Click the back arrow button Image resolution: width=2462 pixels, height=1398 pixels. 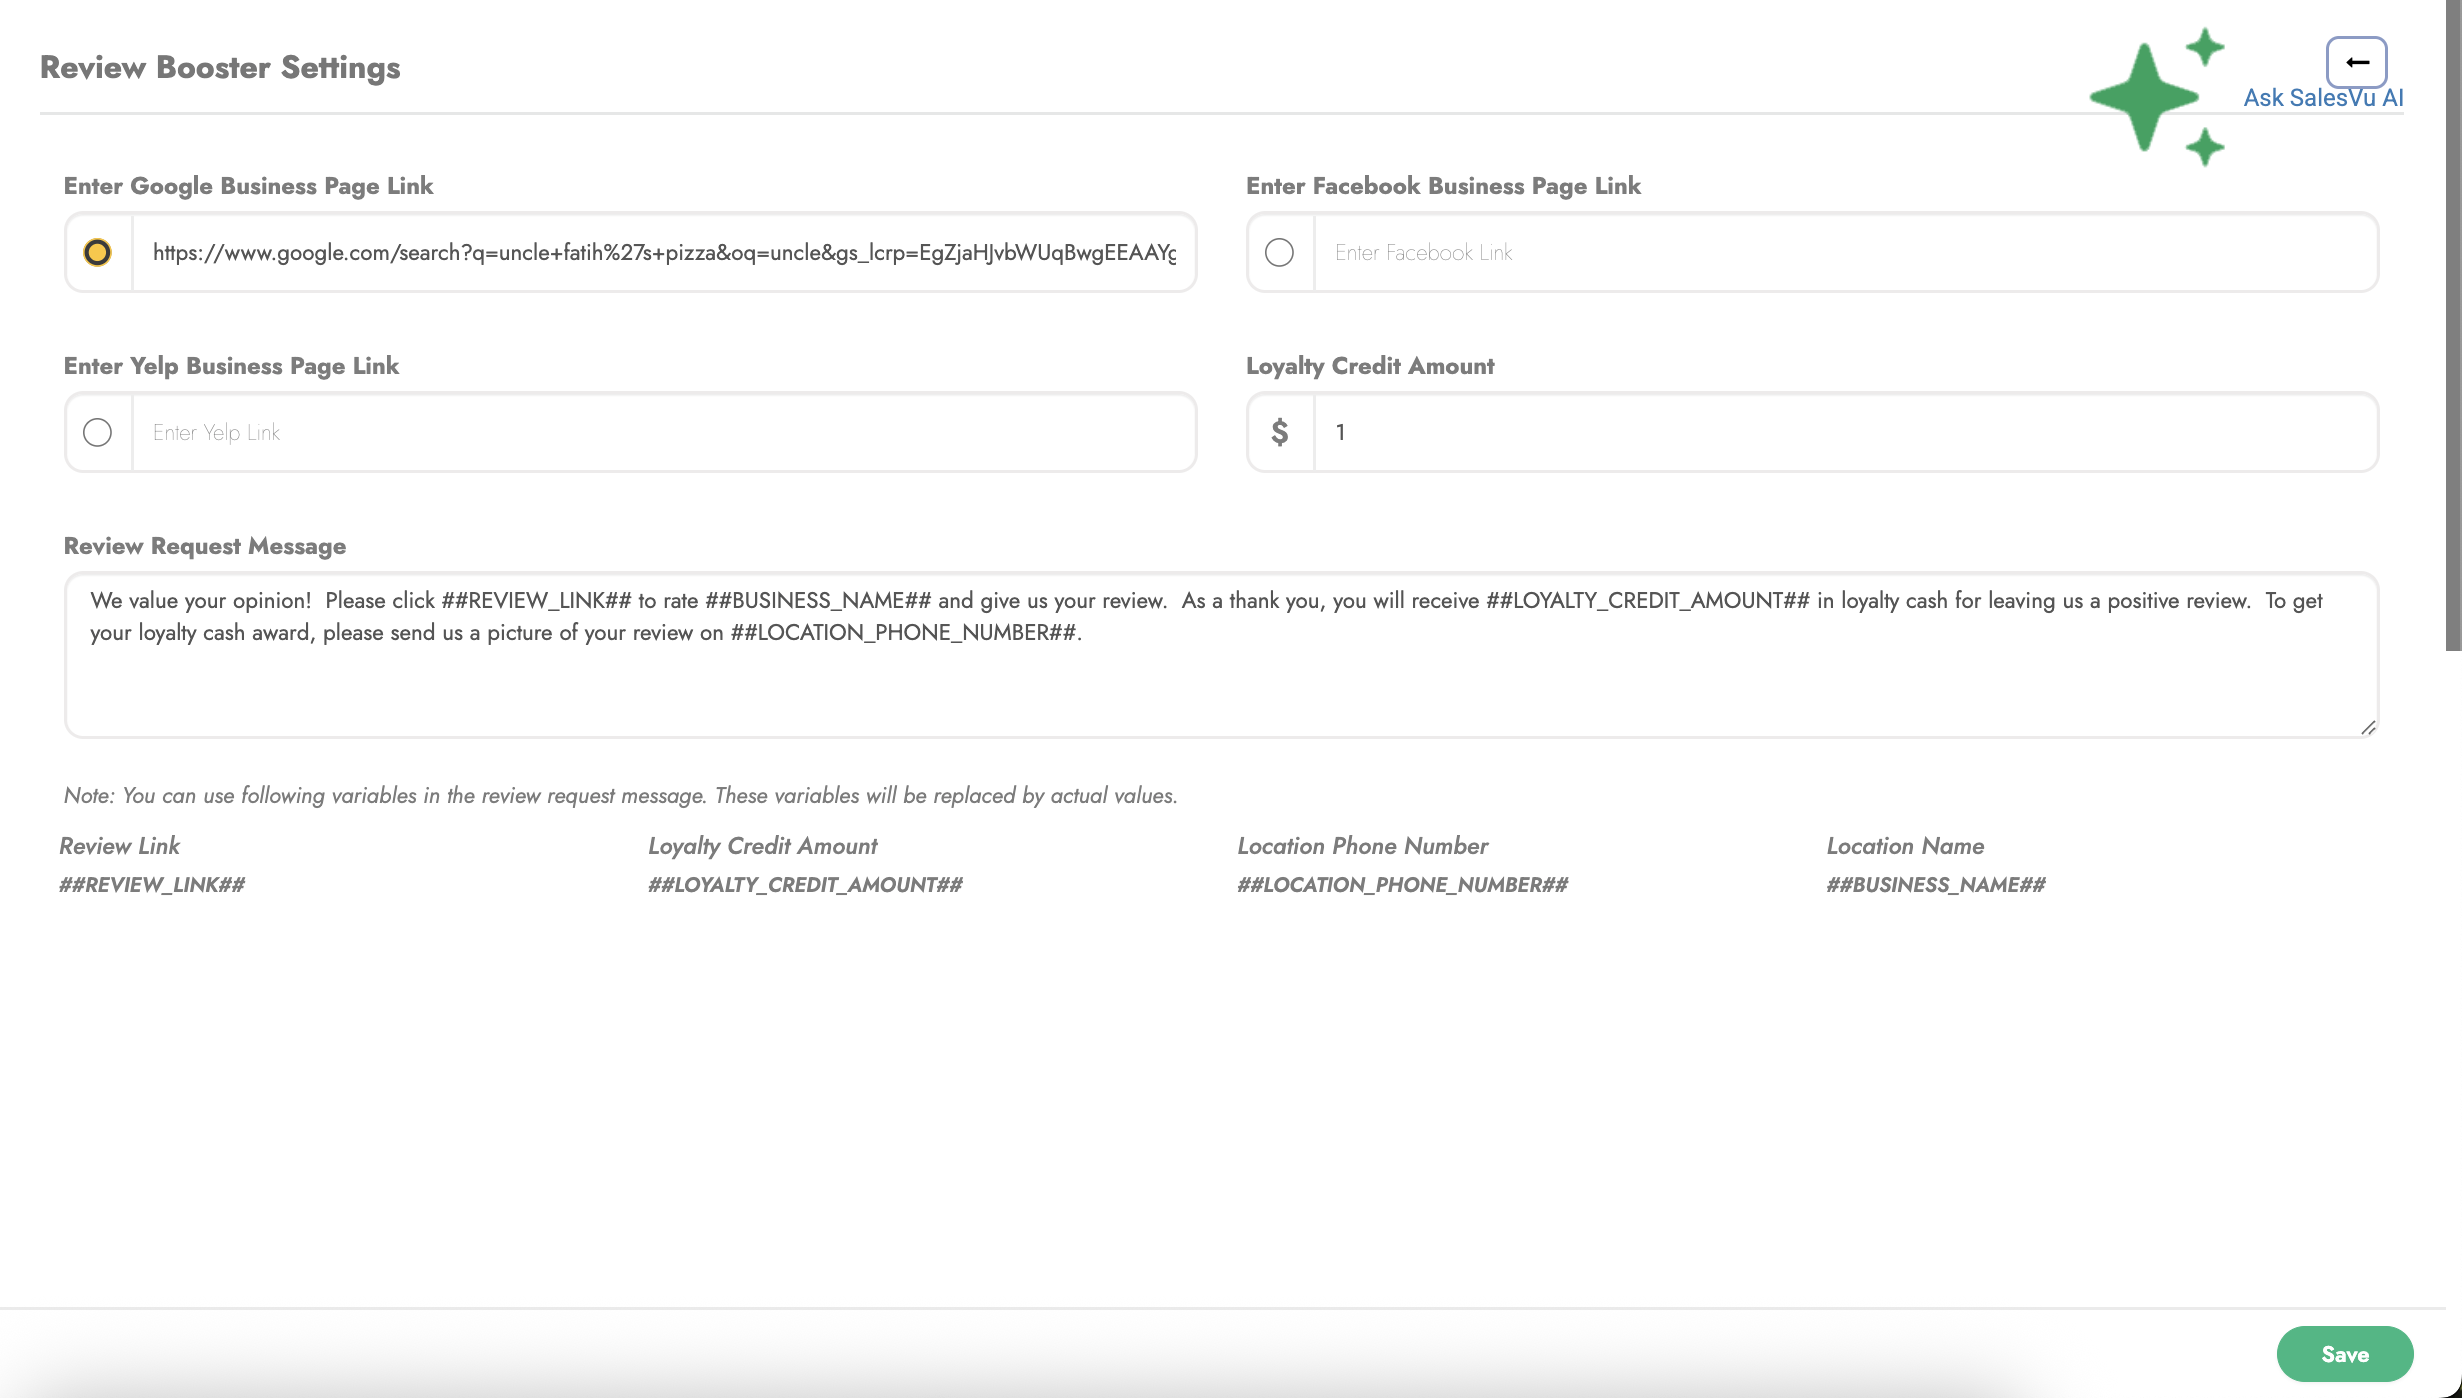coord(2356,62)
